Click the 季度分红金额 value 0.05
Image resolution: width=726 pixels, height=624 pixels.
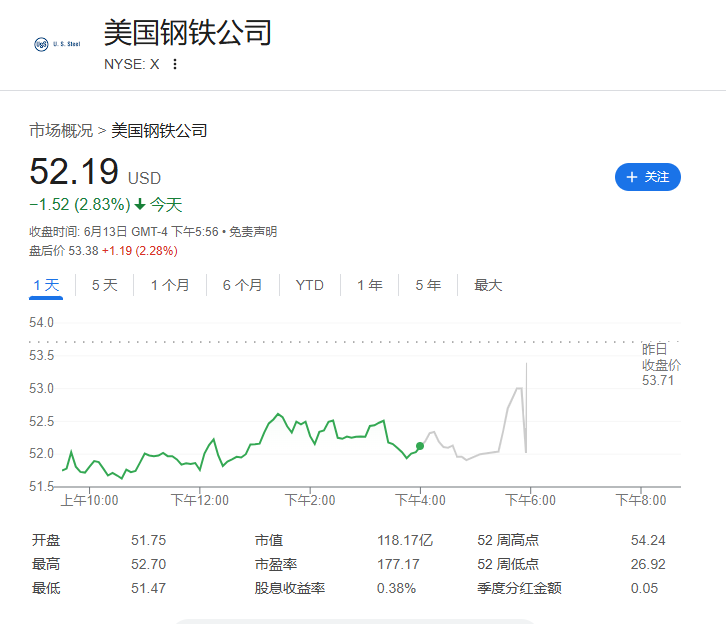[644, 588]
